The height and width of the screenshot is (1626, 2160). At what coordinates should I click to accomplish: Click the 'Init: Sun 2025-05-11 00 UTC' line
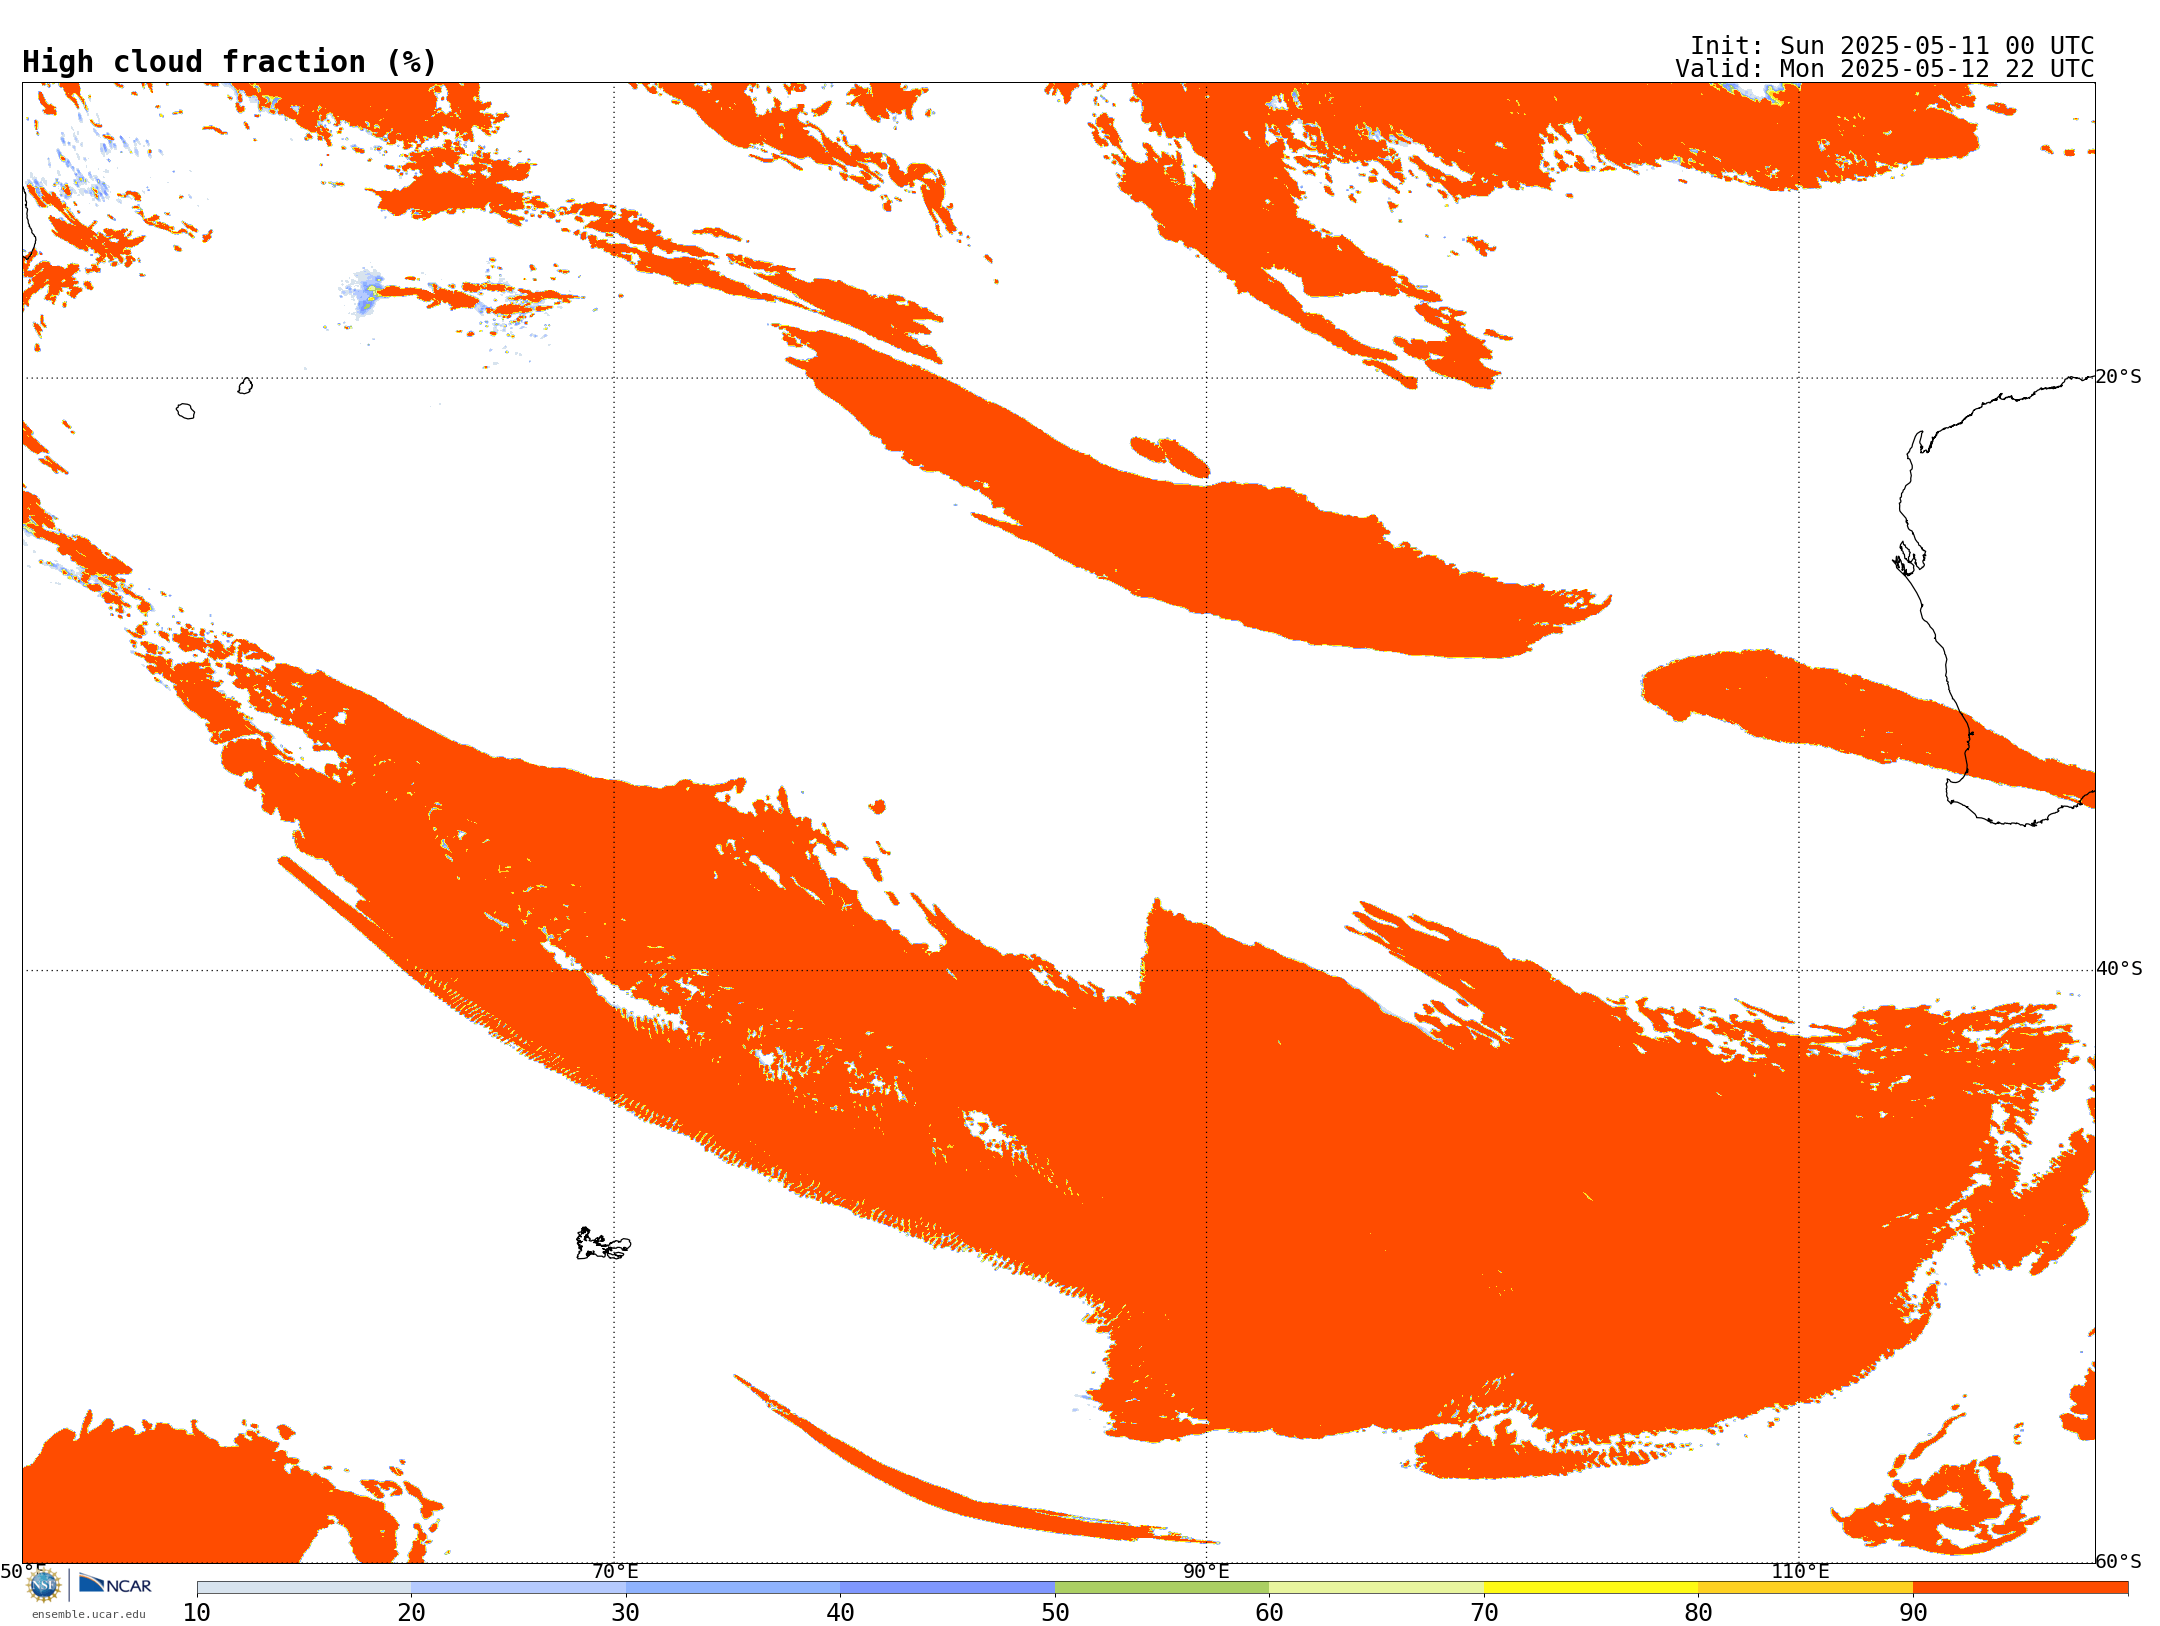pyautogui.click(x=1892, y=46)
